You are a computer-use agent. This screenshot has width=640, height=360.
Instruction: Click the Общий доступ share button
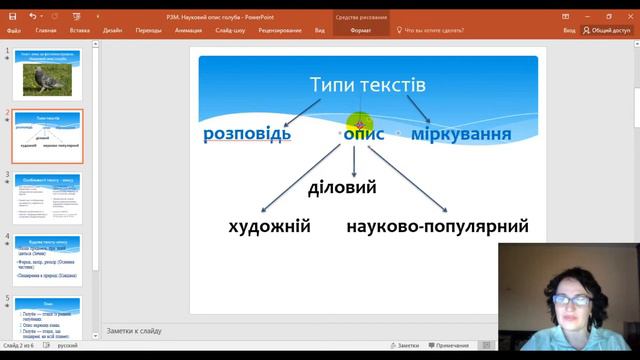point(607,30)
